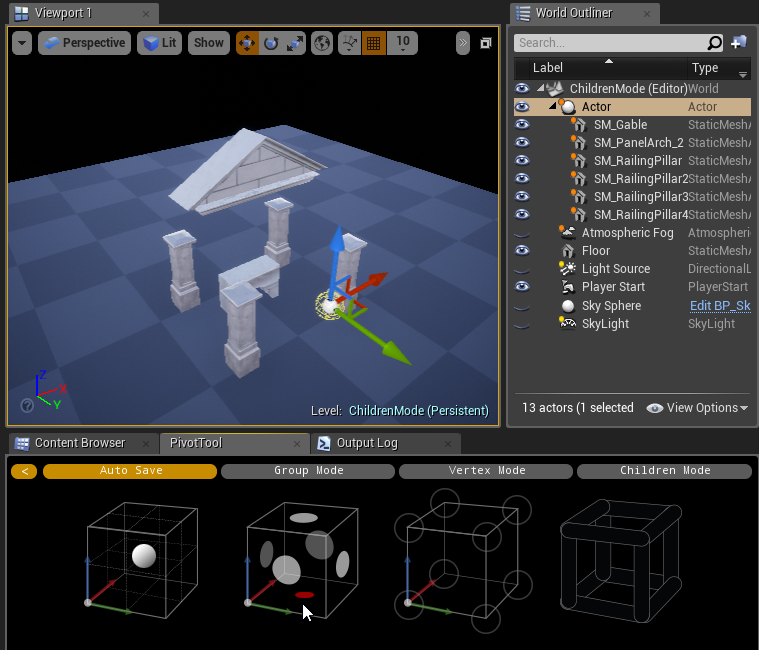759x650 pixels.
Task: Select the scale gizmo tool
Action: pyautogui.click(x=294, y=43)
